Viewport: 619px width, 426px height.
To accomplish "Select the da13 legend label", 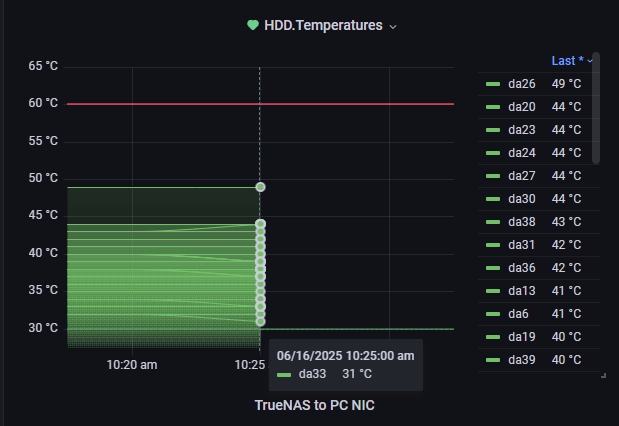I will [522, 291].
